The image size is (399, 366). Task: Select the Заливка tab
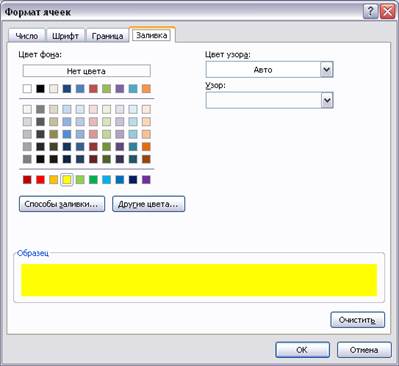tap(152, 35)
